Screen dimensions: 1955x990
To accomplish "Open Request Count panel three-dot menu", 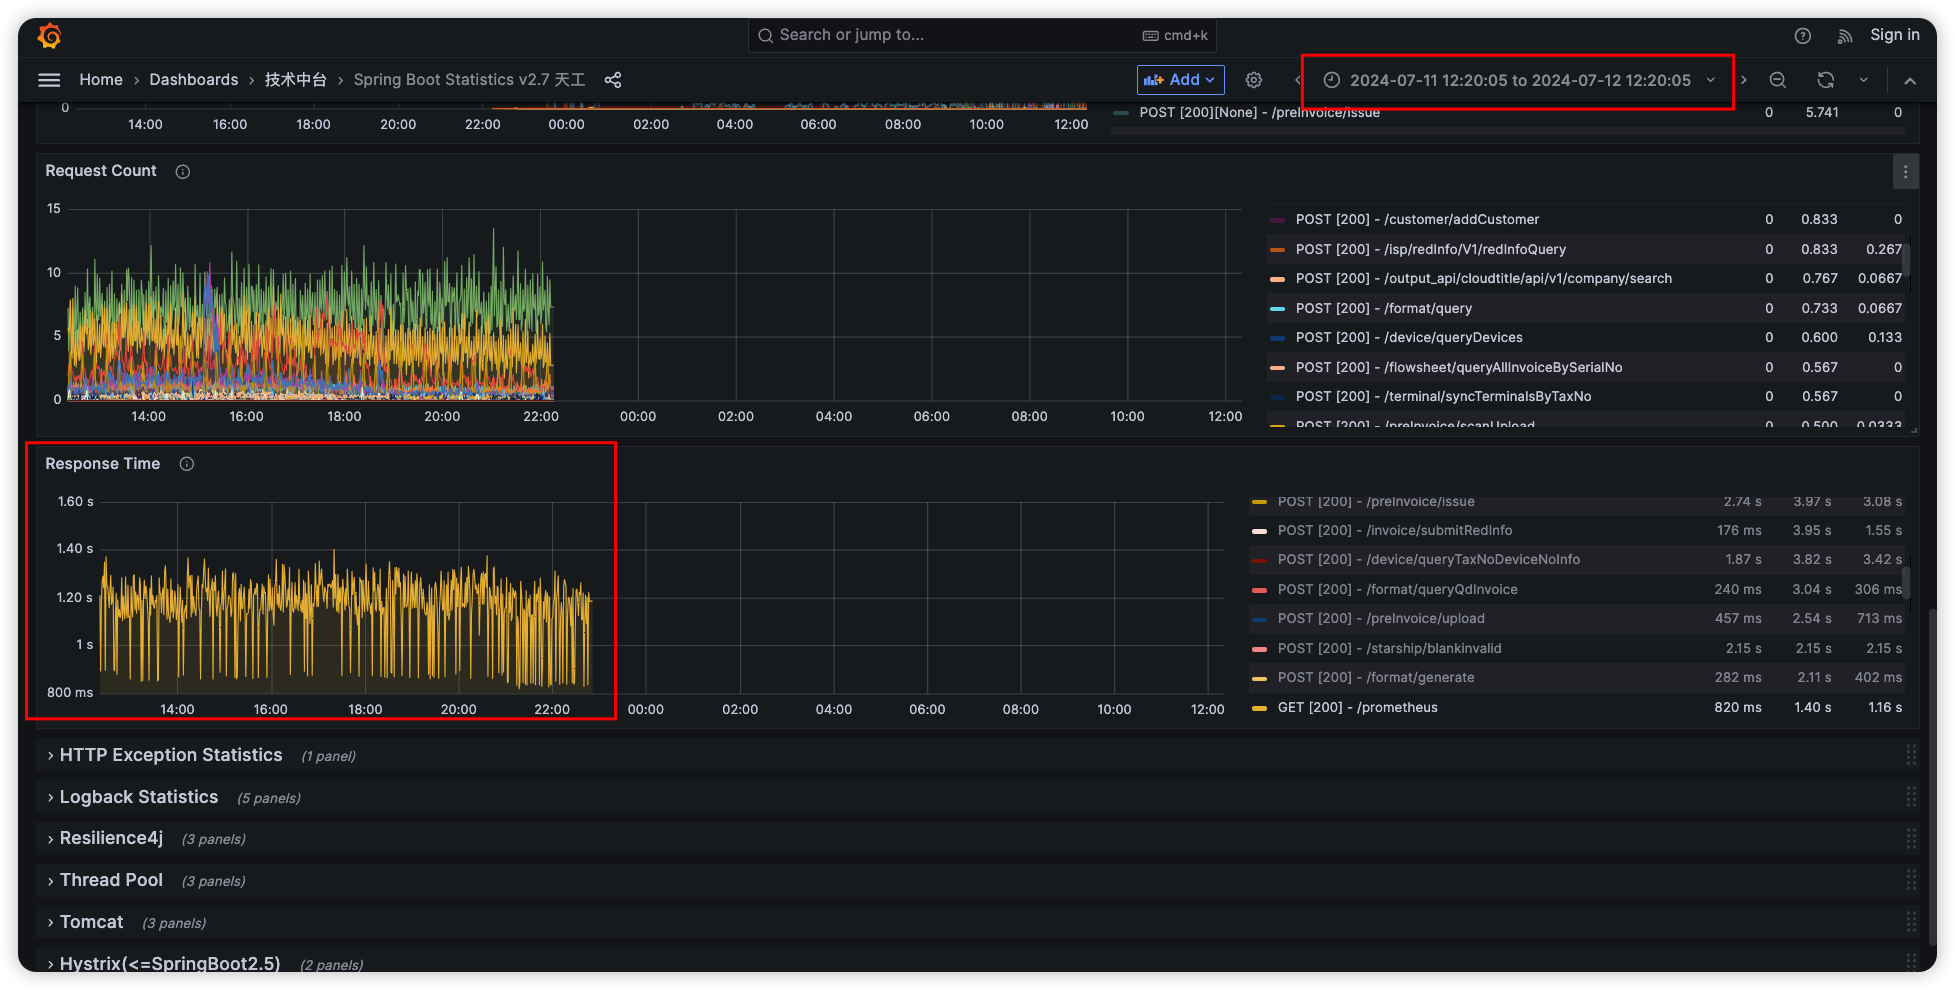I will [1905, 172].
